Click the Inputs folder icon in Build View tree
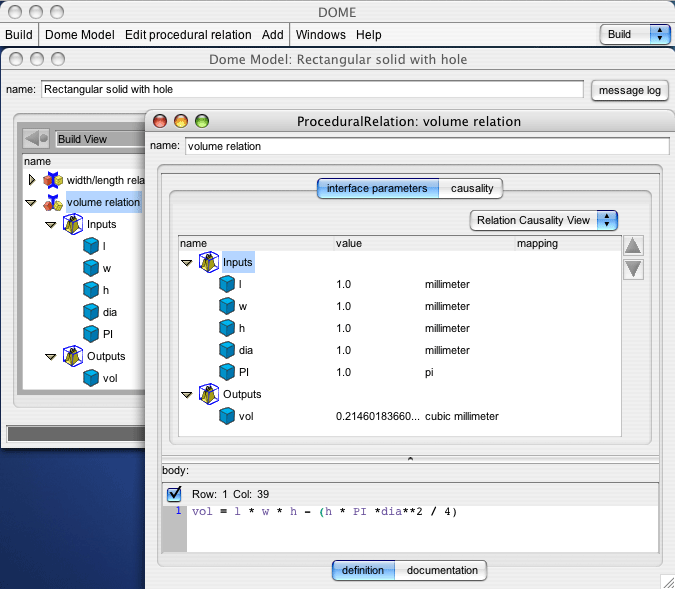 [x=73, y=224]
